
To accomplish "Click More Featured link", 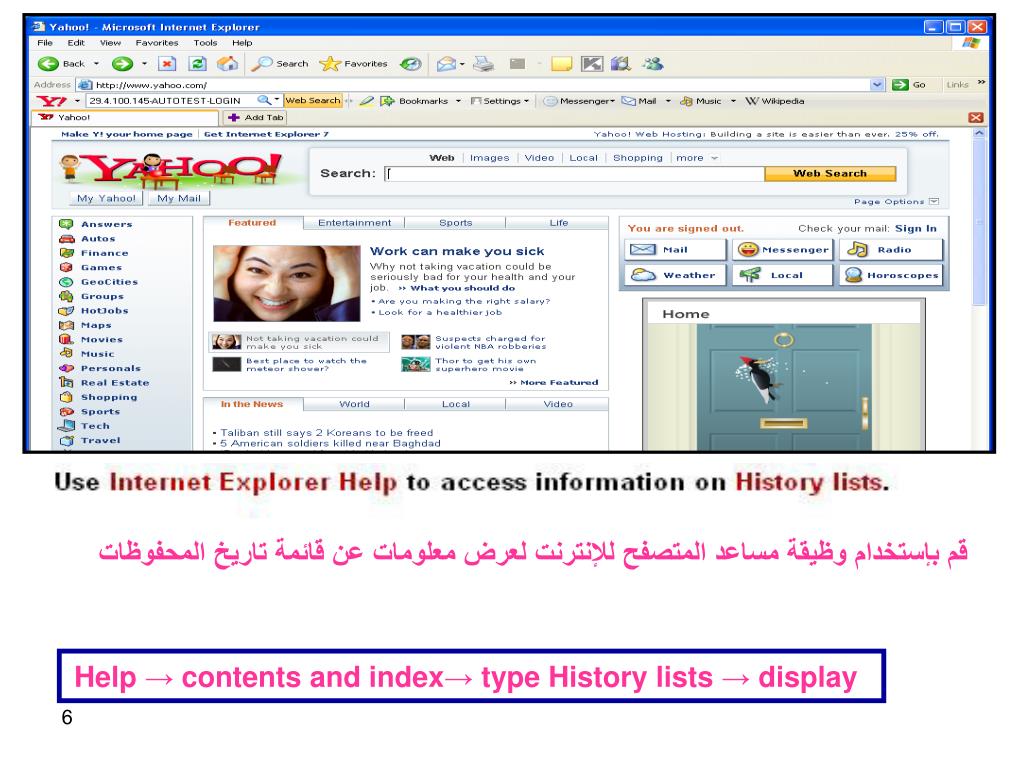I will click(x=554, y=383).
